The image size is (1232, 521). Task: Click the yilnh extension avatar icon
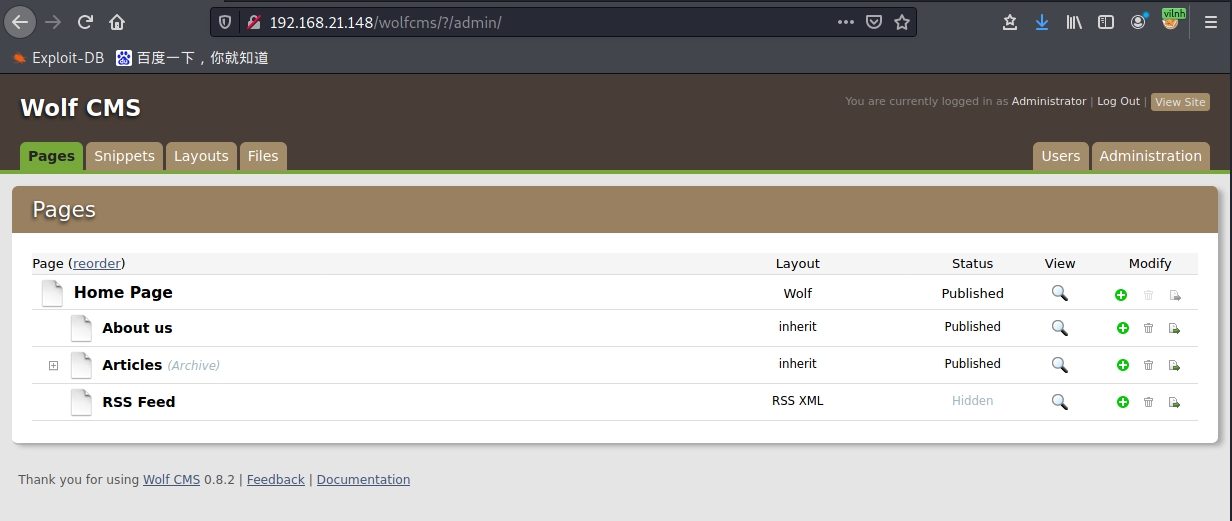(x=1171, y=20)
